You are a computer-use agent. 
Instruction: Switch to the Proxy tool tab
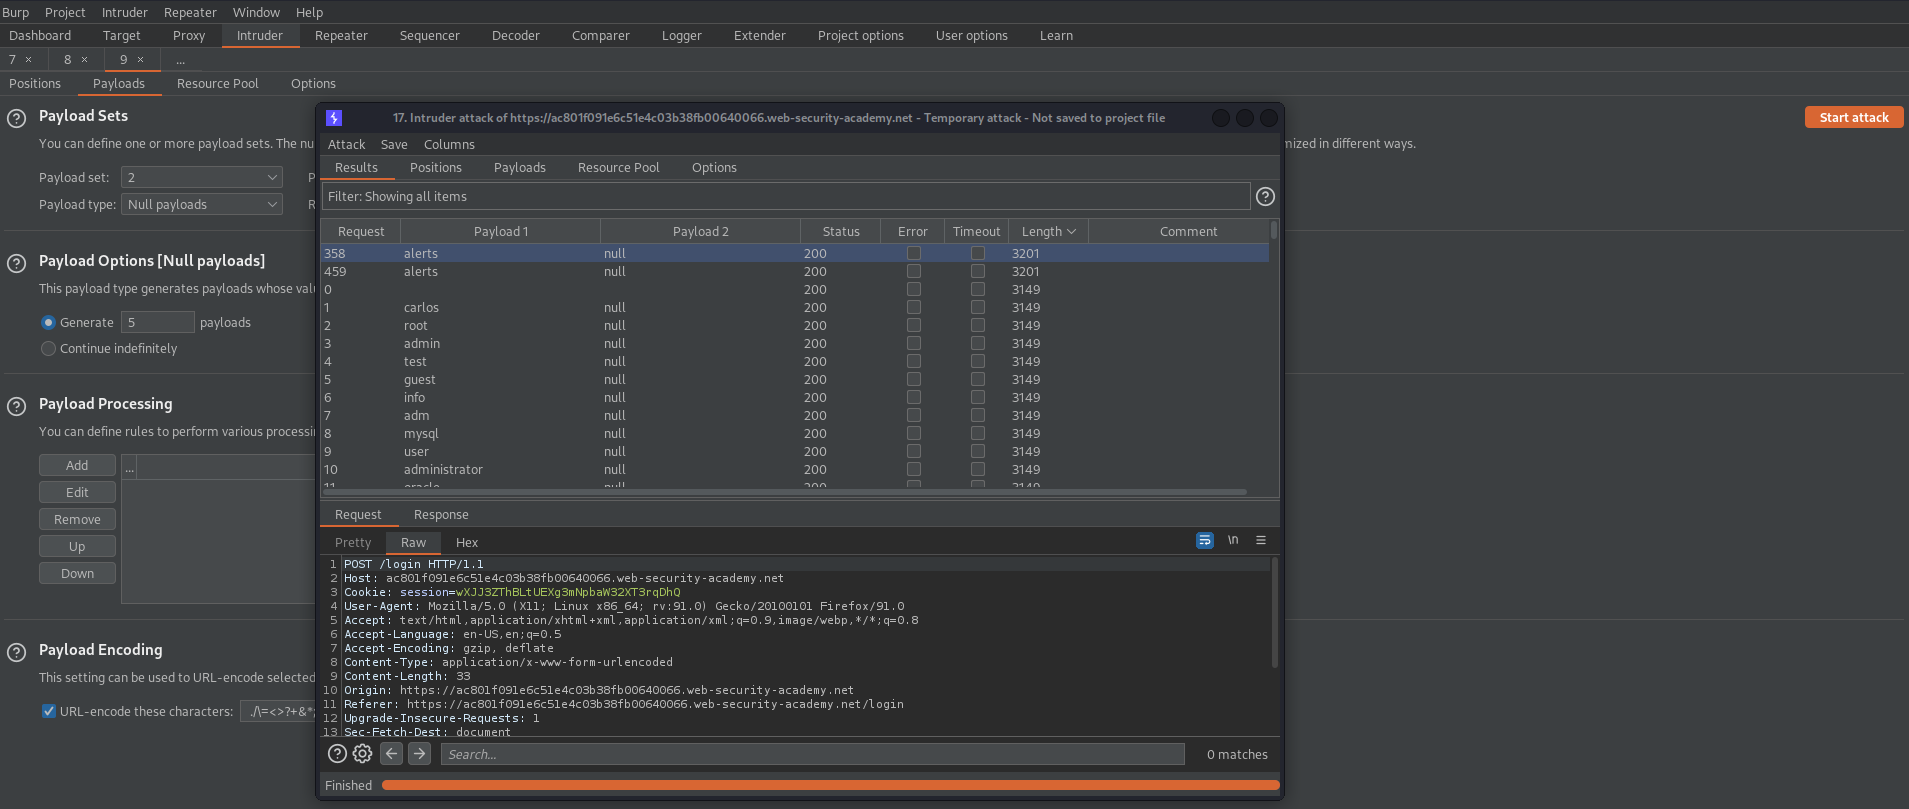(x=189, y=35)
